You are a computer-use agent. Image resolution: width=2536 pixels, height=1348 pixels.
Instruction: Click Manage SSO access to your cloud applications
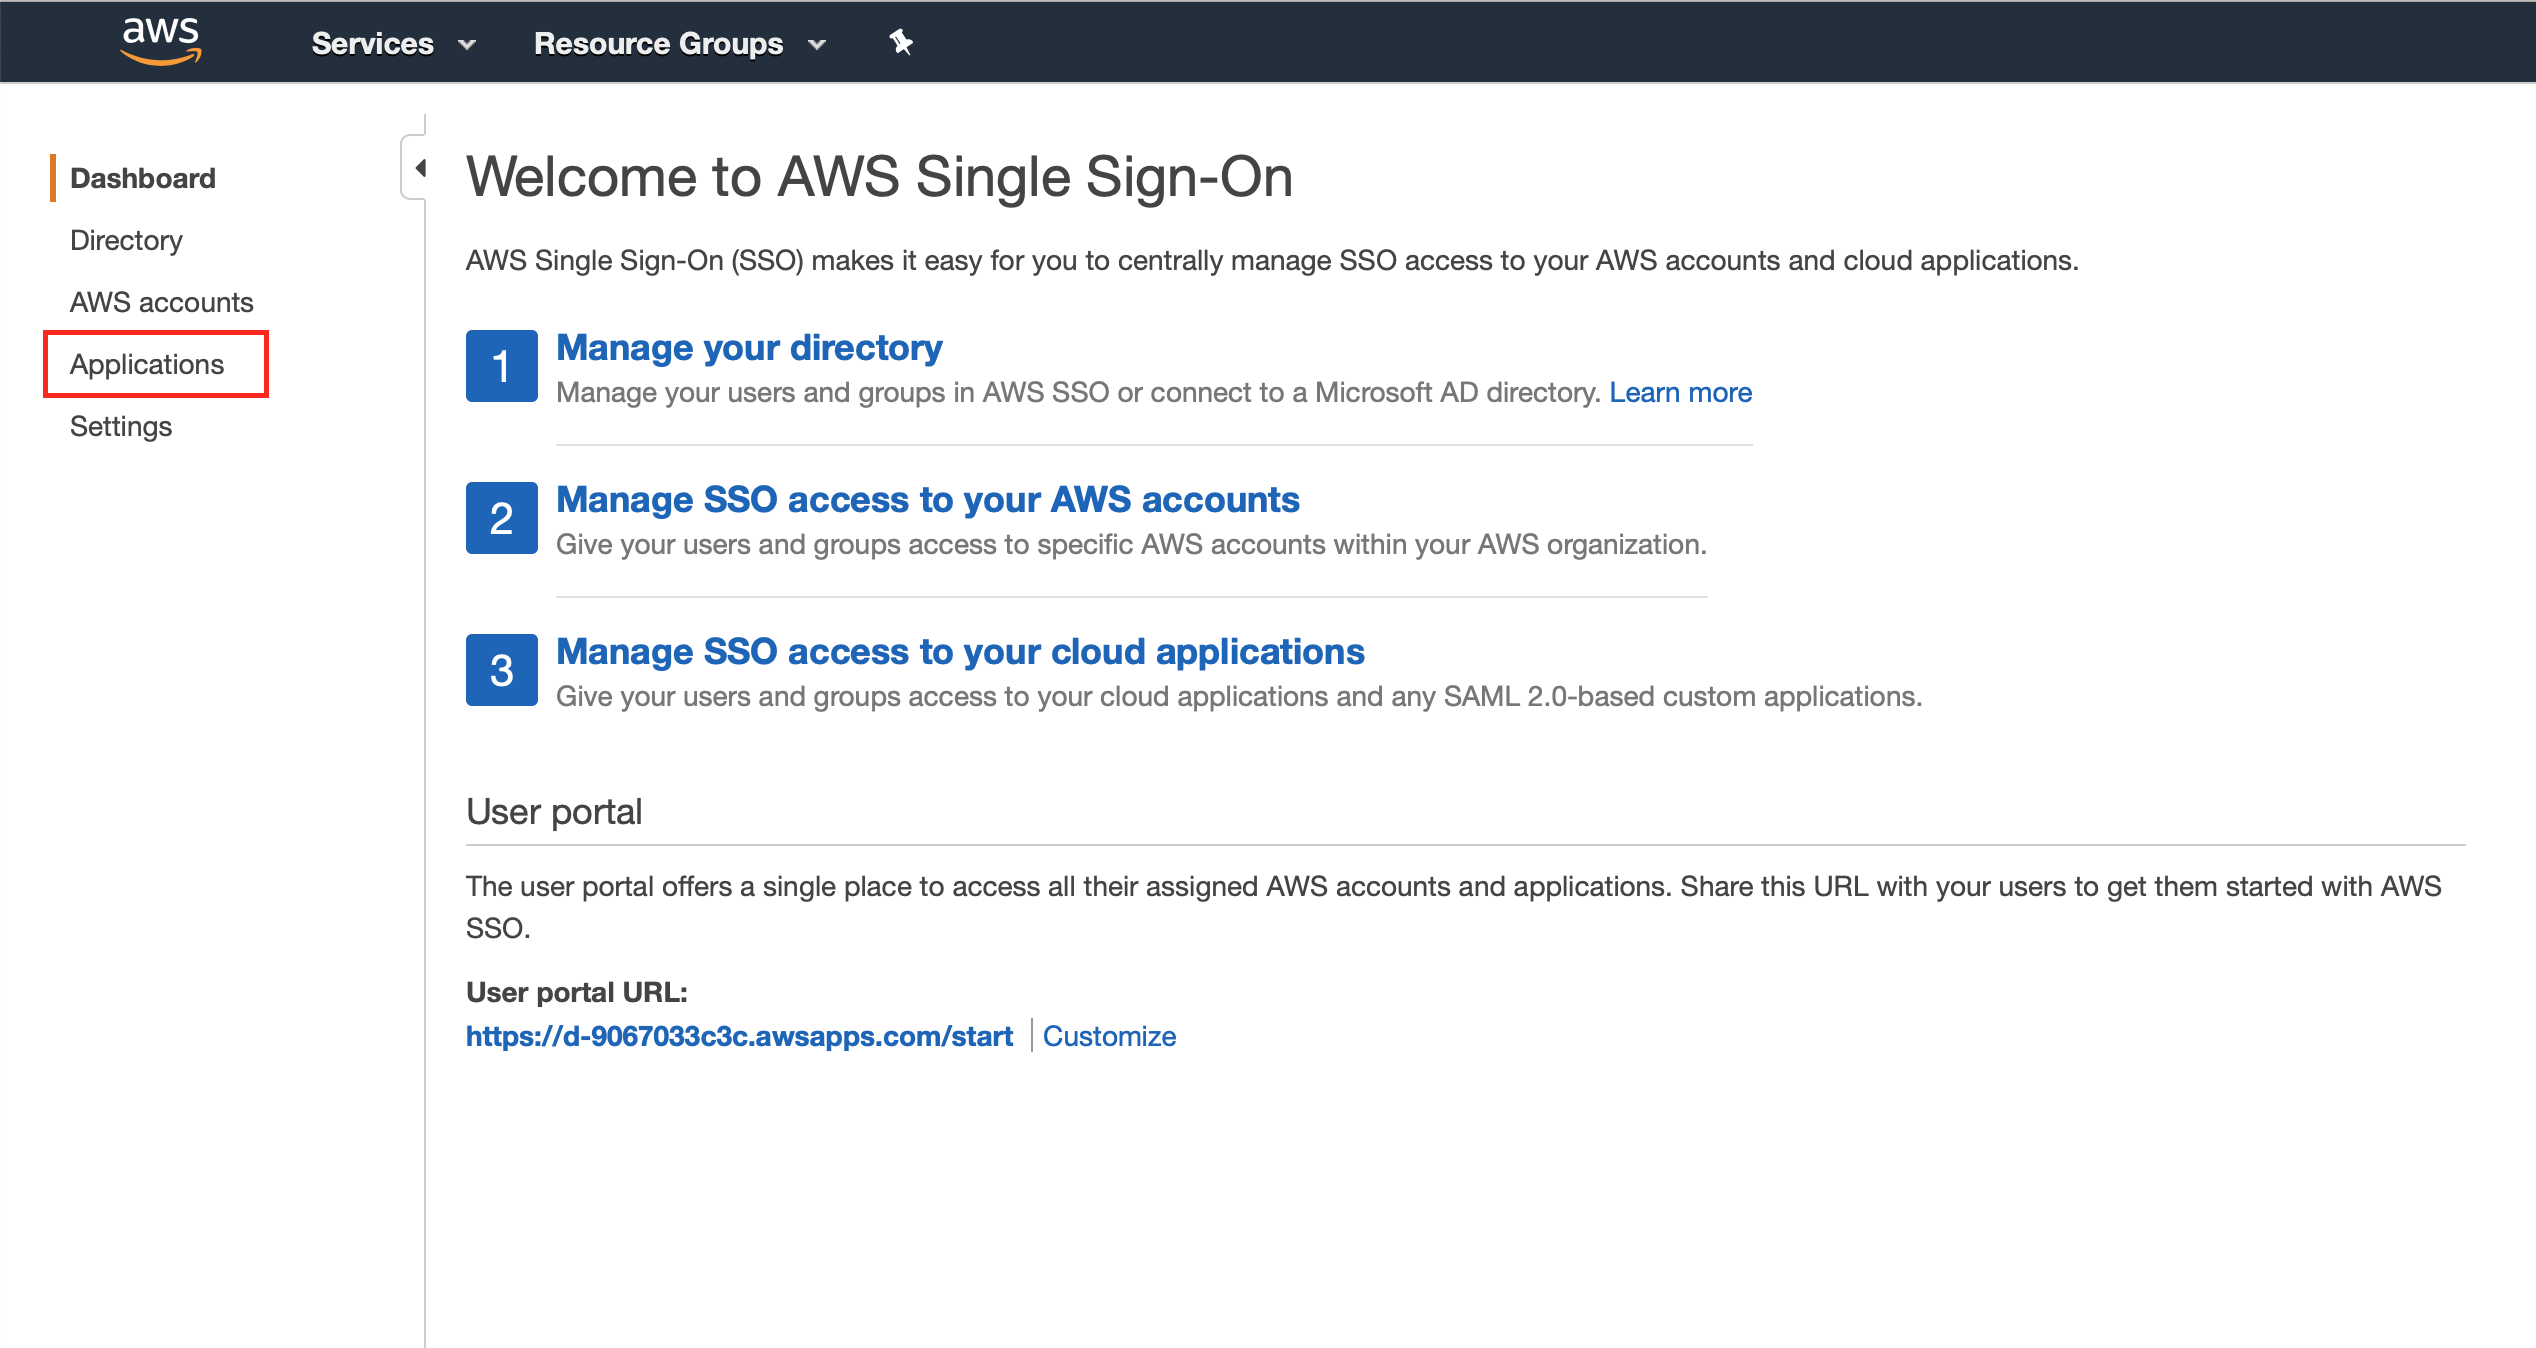coord(960,651)
